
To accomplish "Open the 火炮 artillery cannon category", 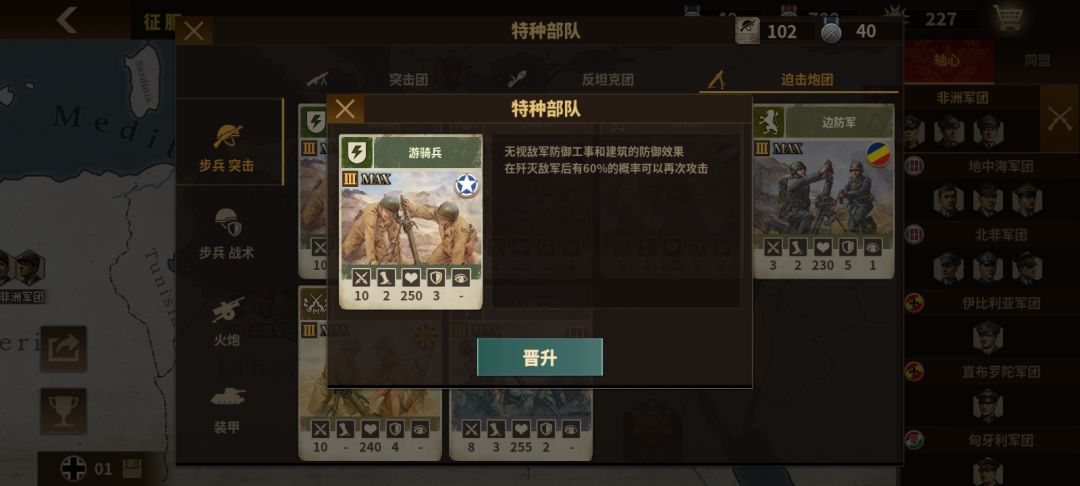I will point(227,321).
